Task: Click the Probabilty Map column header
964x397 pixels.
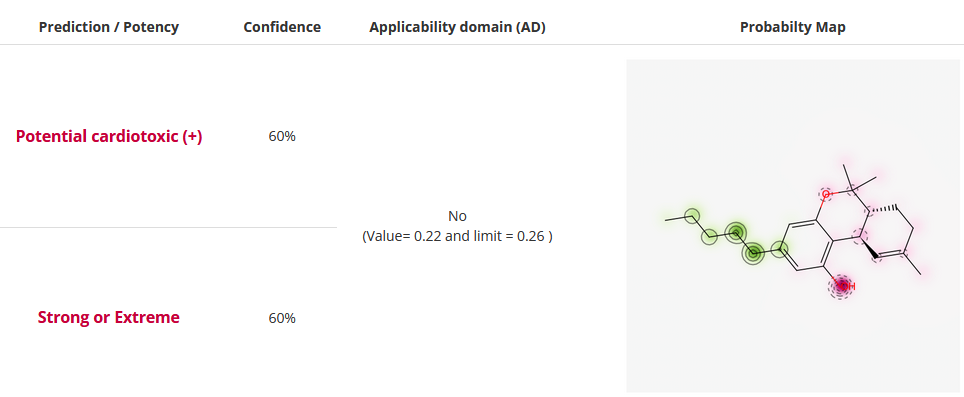Action: [792, 27]
